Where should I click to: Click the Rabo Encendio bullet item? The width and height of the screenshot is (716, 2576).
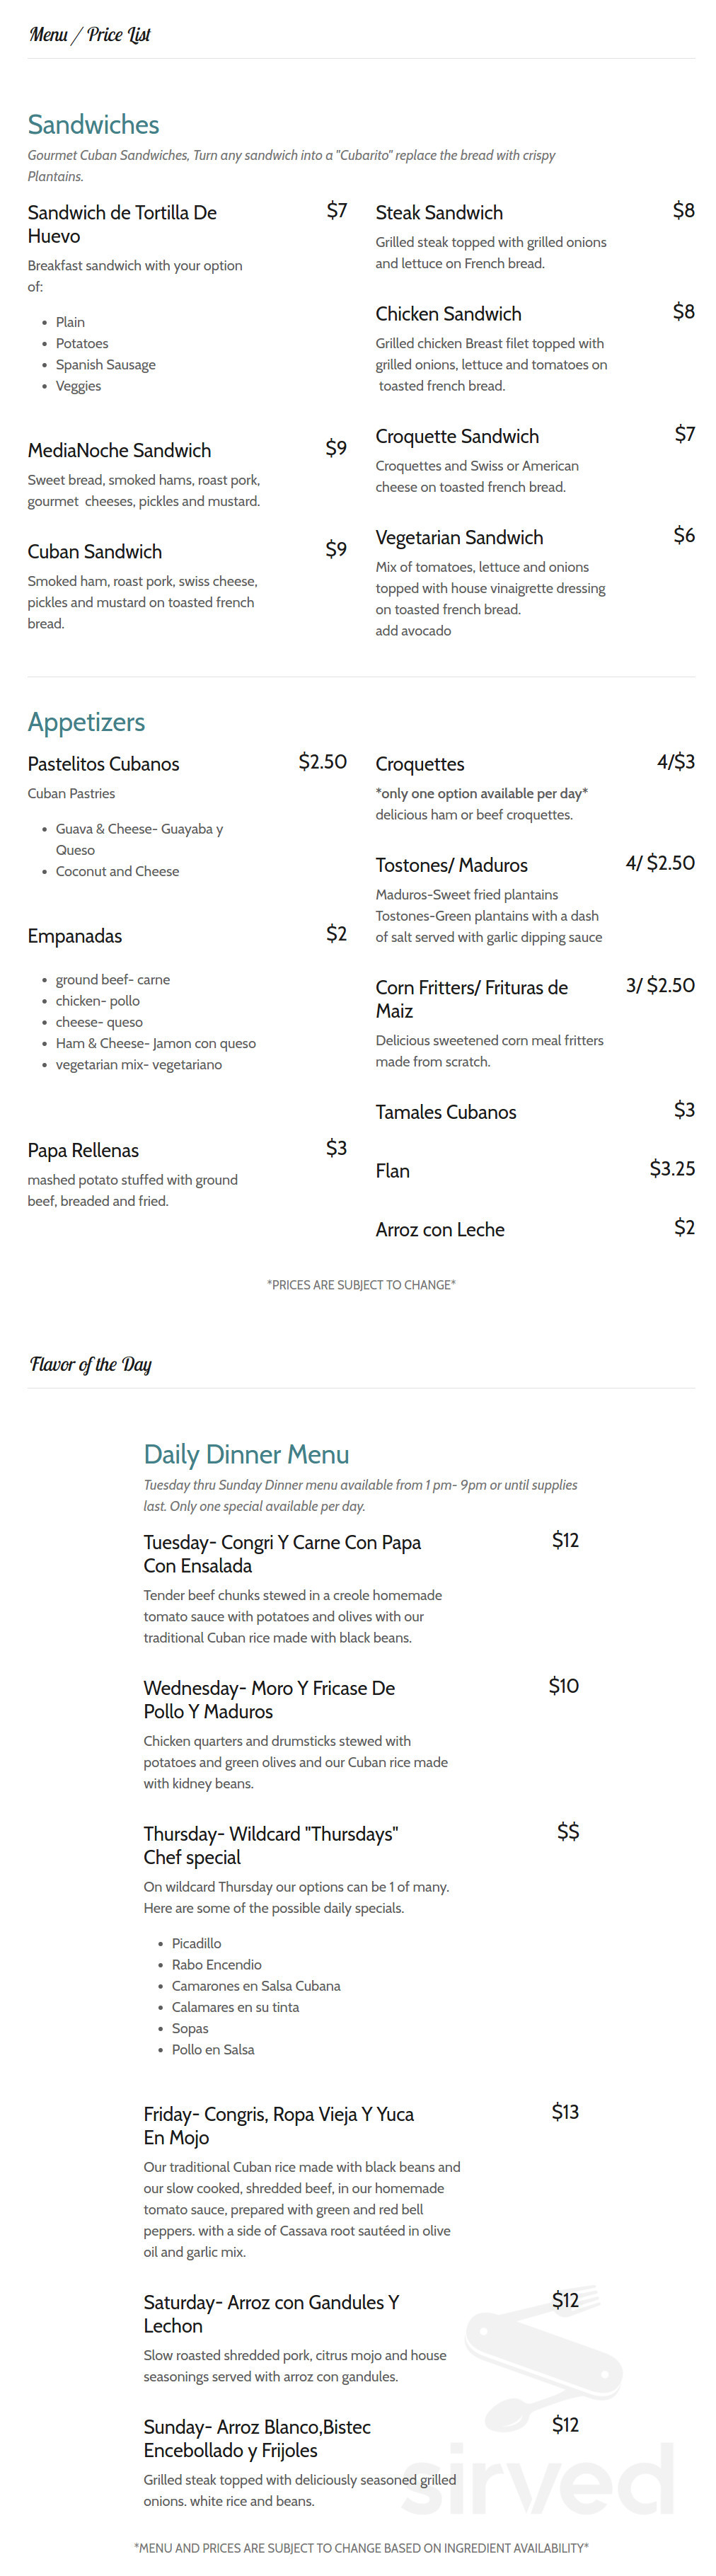pos(216,1964)
